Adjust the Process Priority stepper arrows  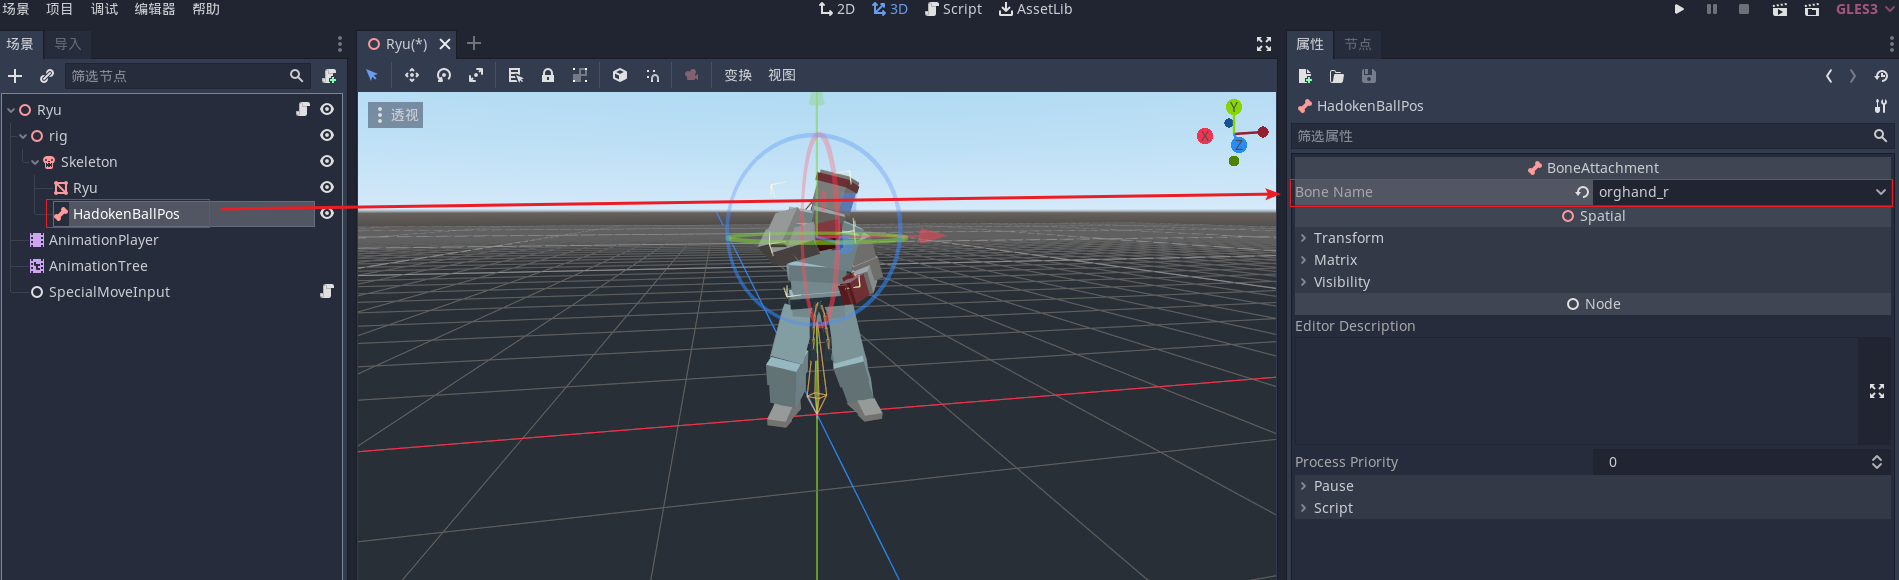(1877, 462)
